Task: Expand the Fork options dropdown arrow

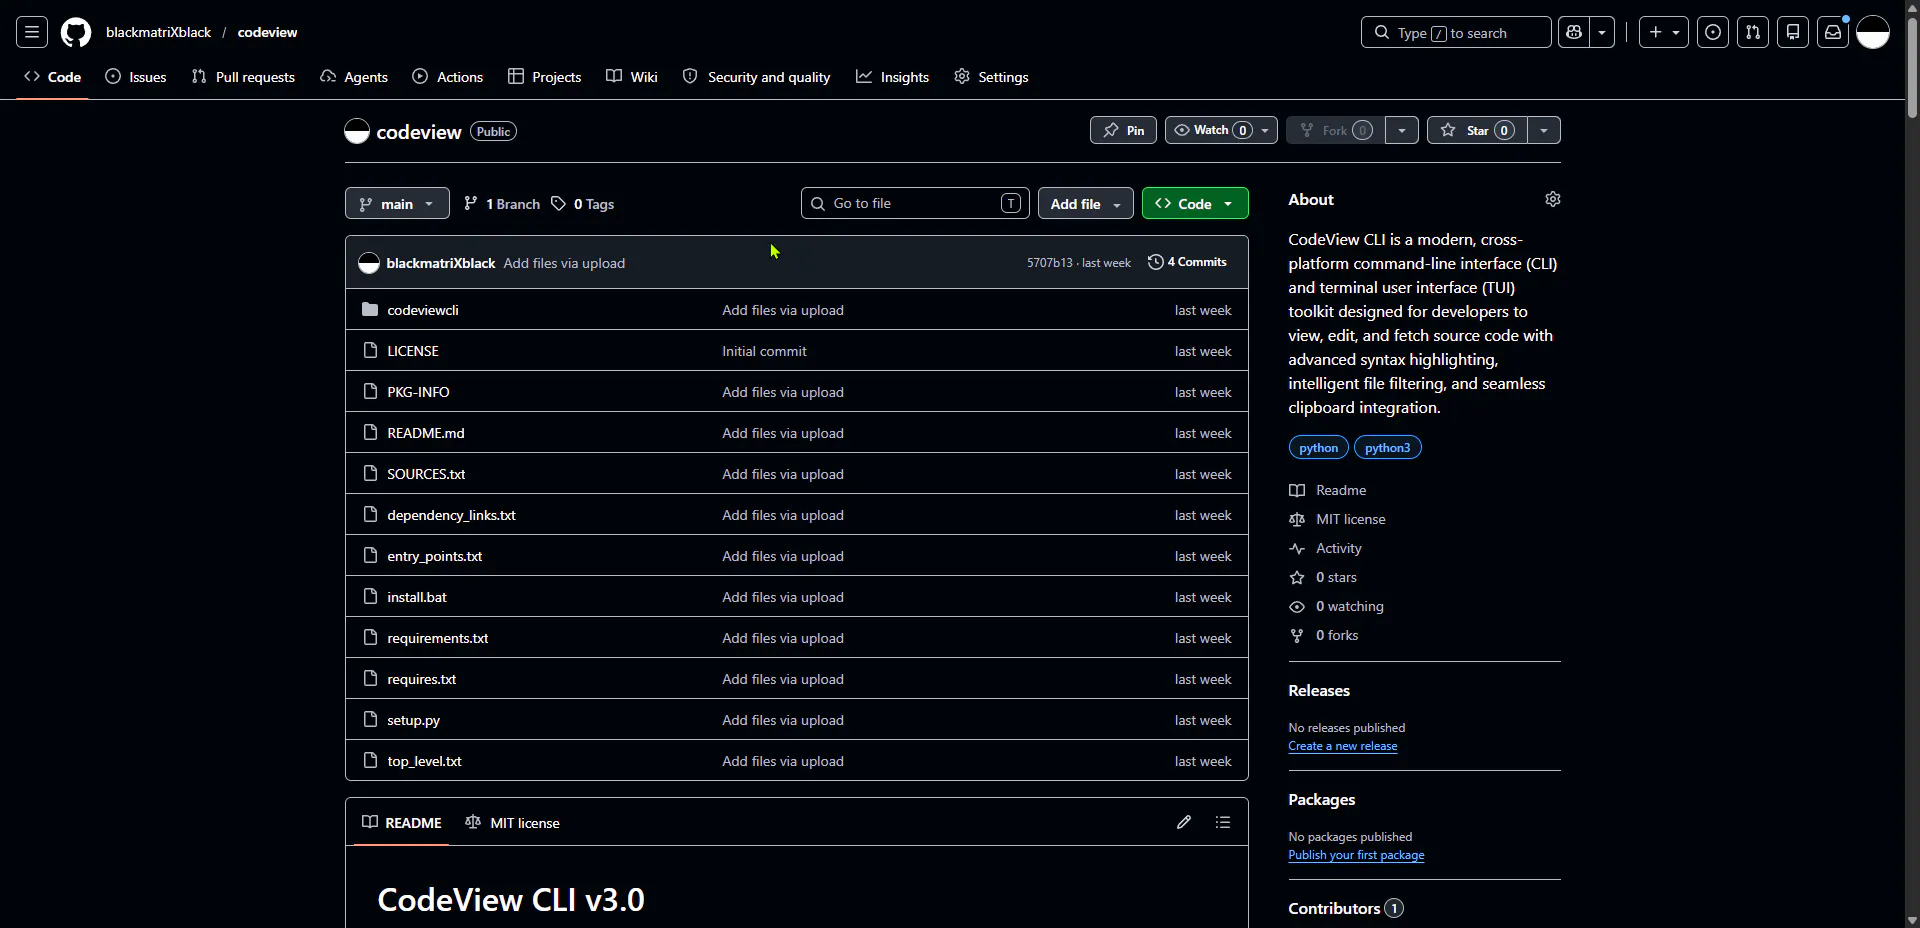Action: 1402,130
